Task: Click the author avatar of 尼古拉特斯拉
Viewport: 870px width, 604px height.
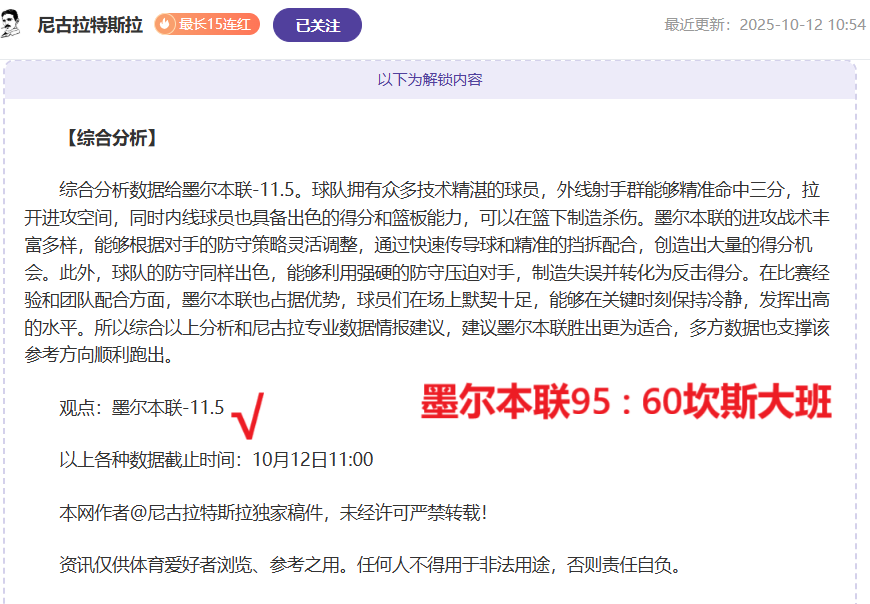Action: click(13, 25)
